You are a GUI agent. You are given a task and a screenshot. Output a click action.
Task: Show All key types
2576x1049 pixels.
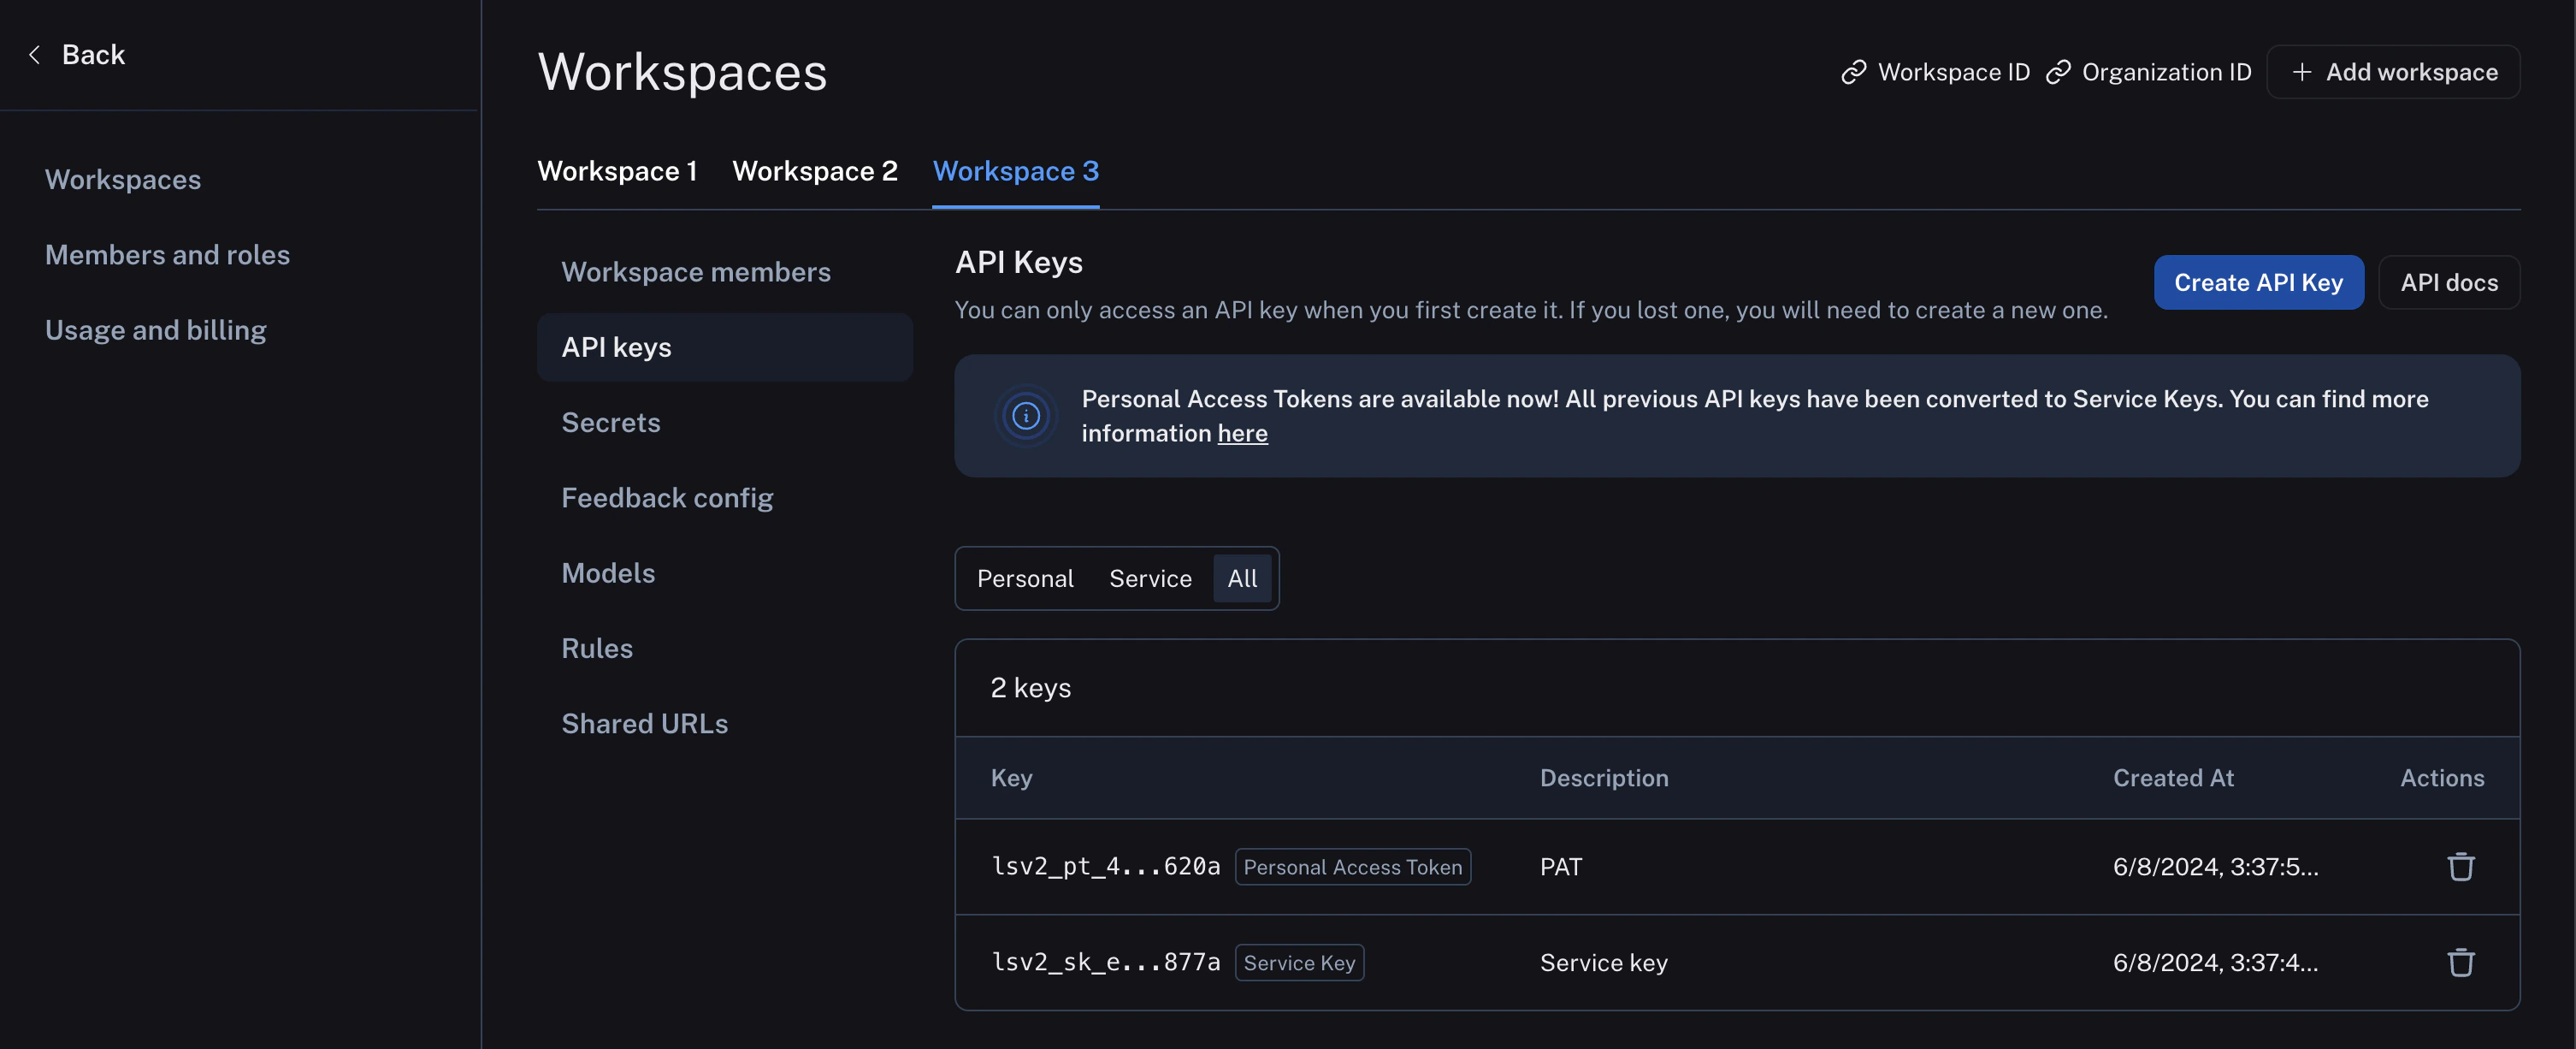(1242, 578)
